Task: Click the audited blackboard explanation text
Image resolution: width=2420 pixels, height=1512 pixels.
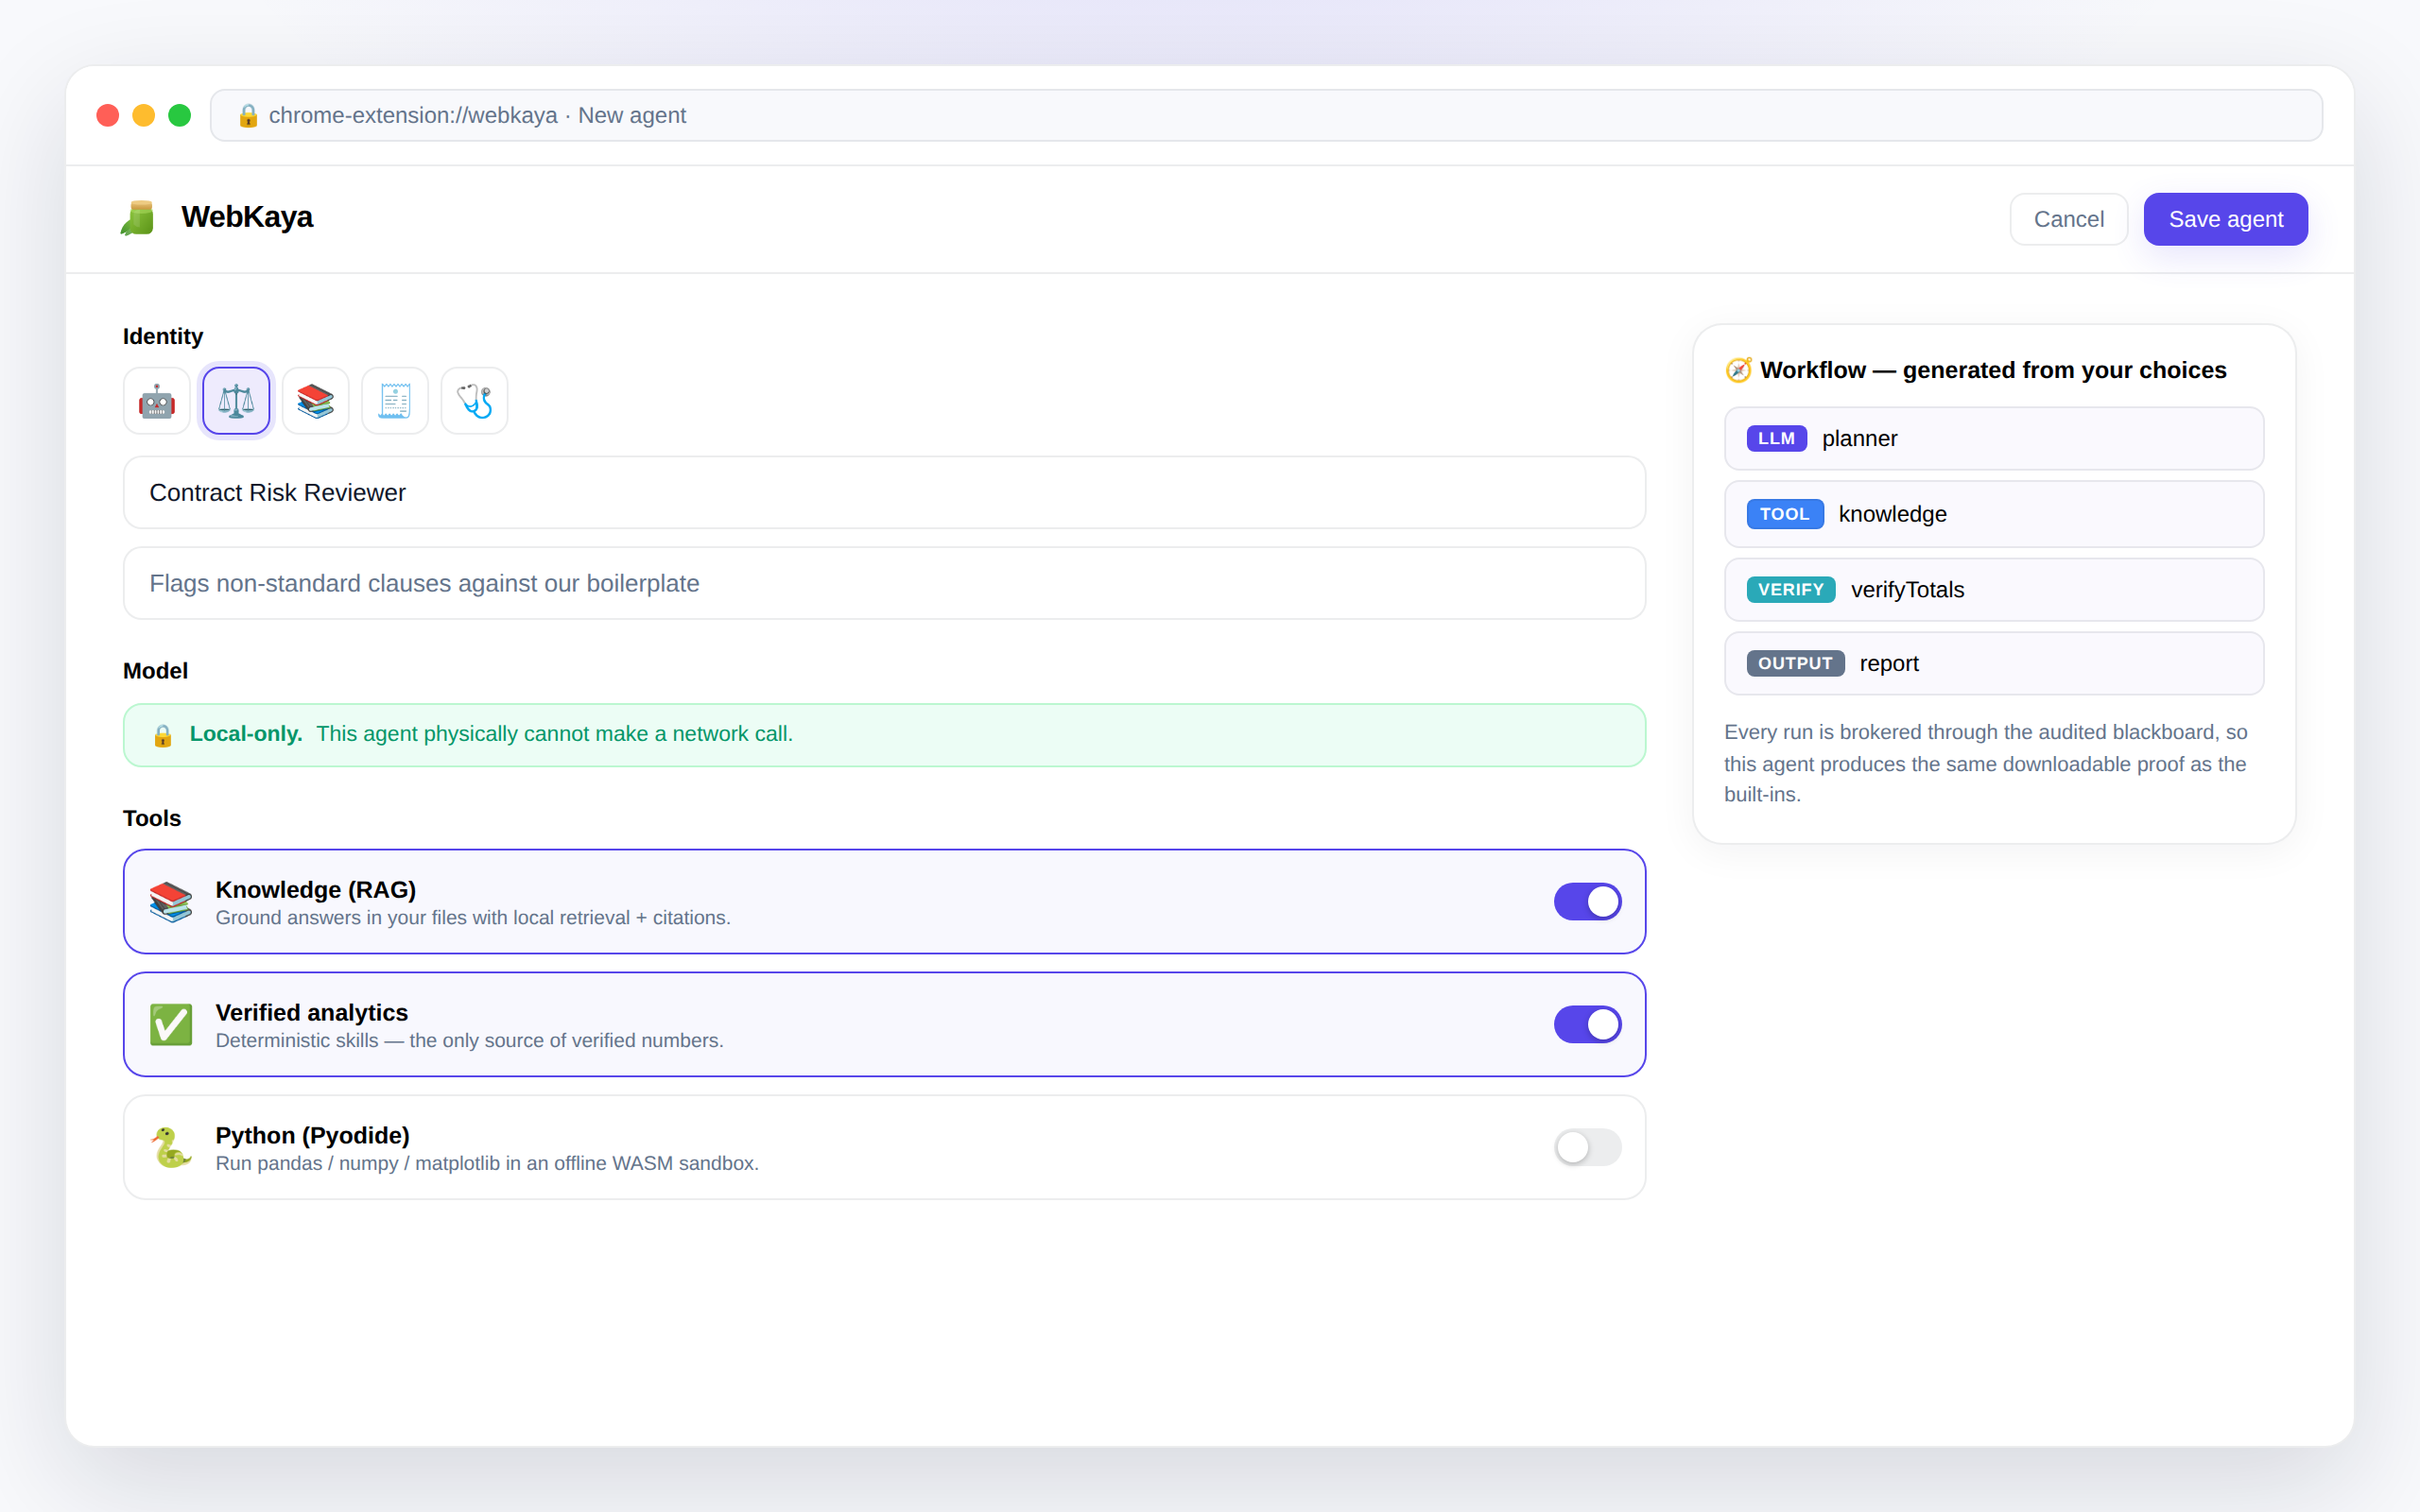Action: [x=1986, y=763]
